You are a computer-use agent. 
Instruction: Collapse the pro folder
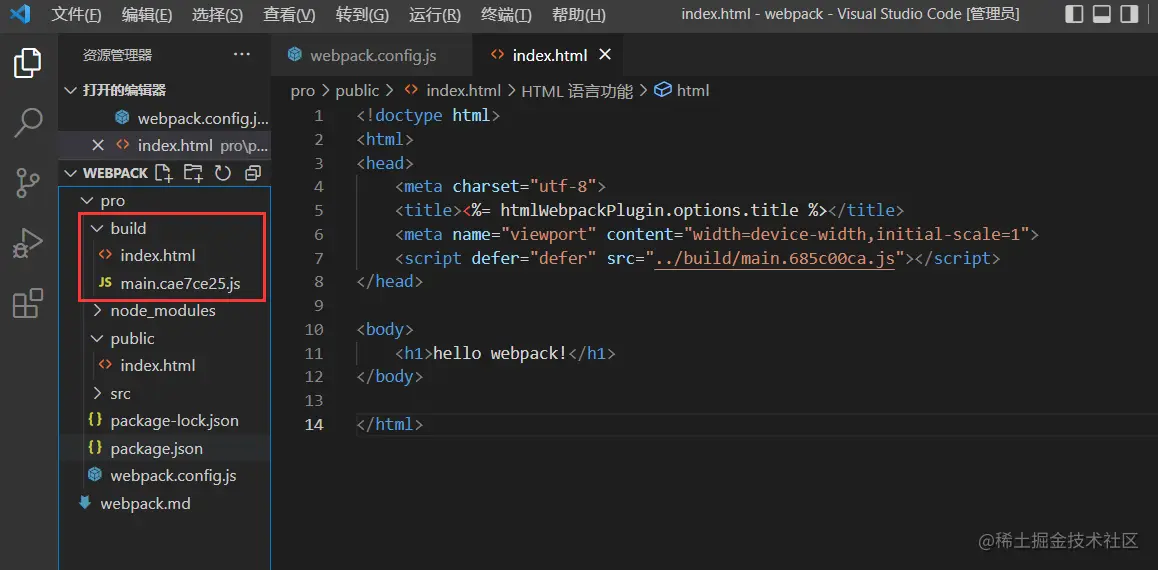pos(86,201)
